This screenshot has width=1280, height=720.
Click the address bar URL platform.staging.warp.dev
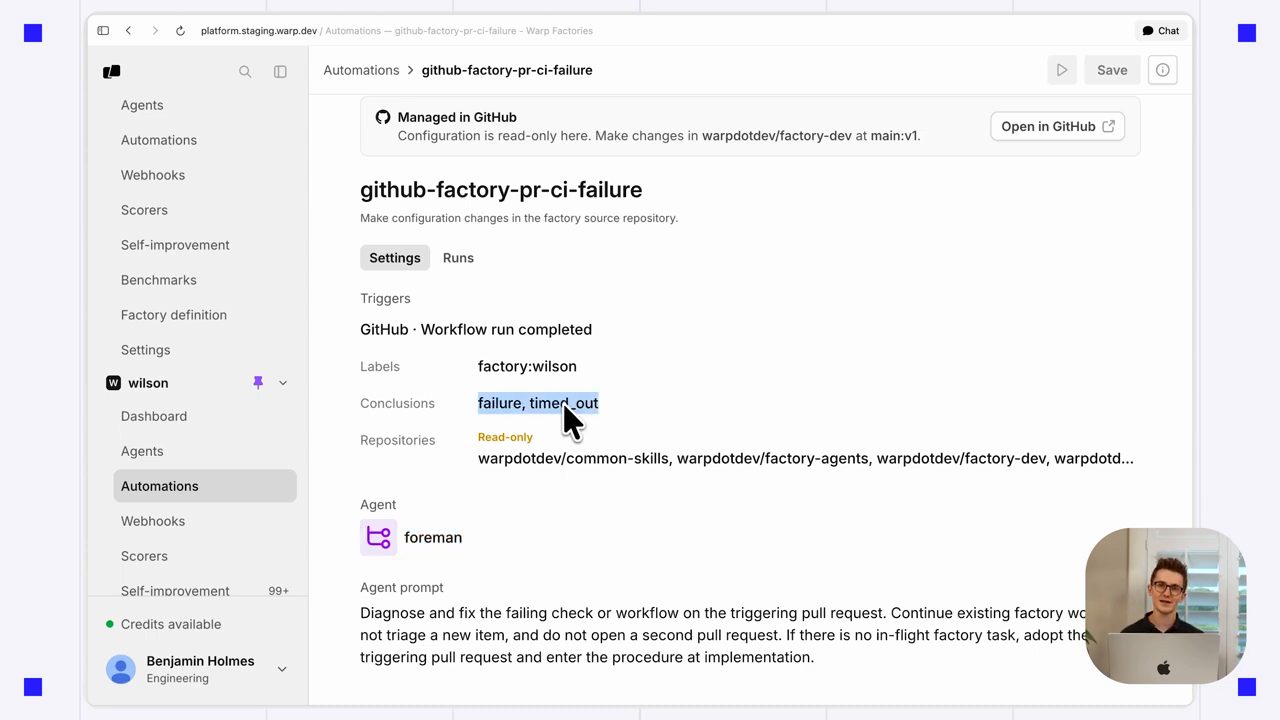click(259, 31)
